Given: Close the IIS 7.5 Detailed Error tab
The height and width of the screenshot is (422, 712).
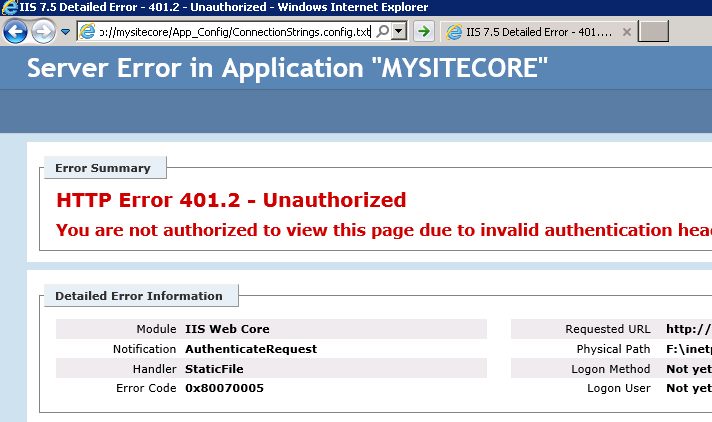Looking at the screenshot, I should pos(627,32).
